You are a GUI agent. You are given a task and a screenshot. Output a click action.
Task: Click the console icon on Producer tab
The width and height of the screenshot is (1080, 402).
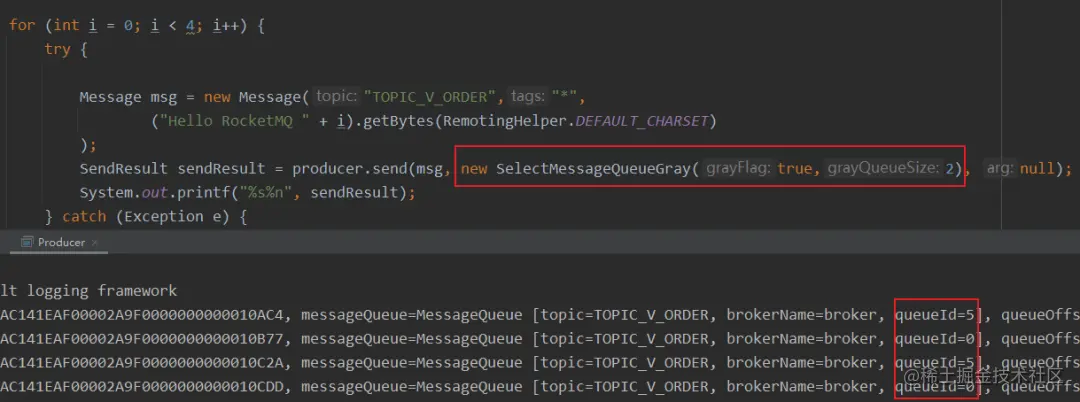click(28, 242)
